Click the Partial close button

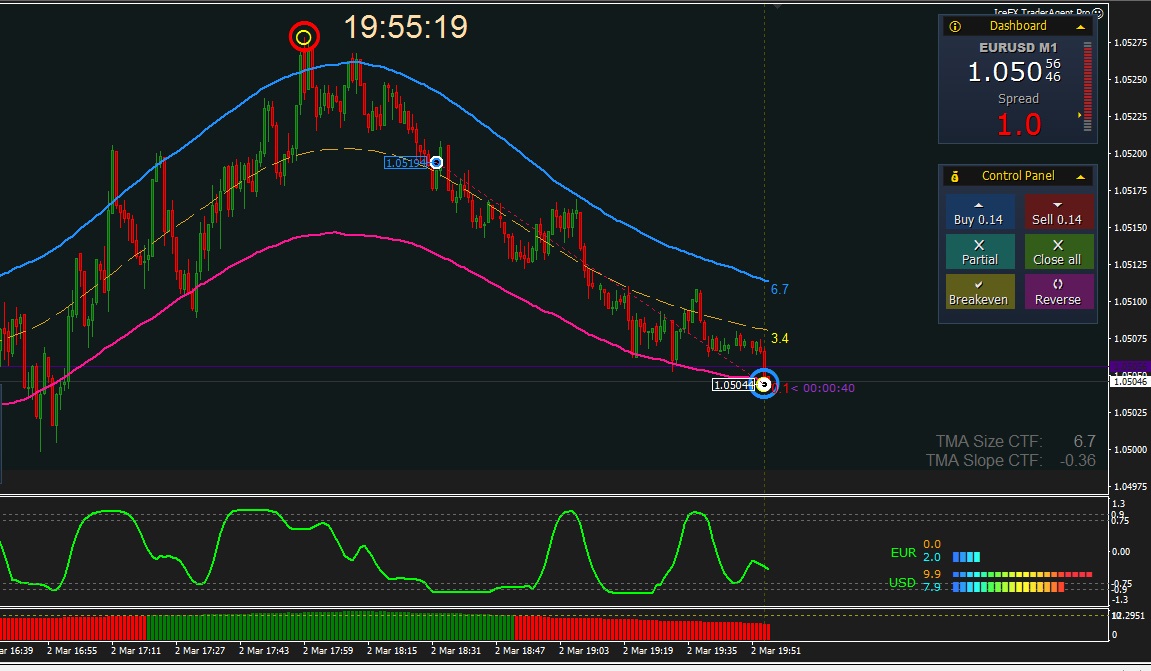coord(980,252)
